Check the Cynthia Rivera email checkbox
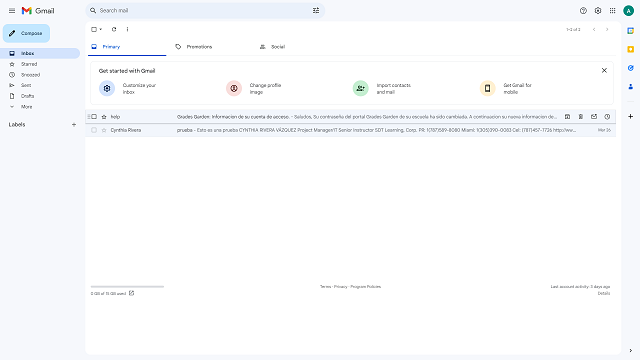The width and height of the screenshot is (640, 360). click(x=94, y=130)
